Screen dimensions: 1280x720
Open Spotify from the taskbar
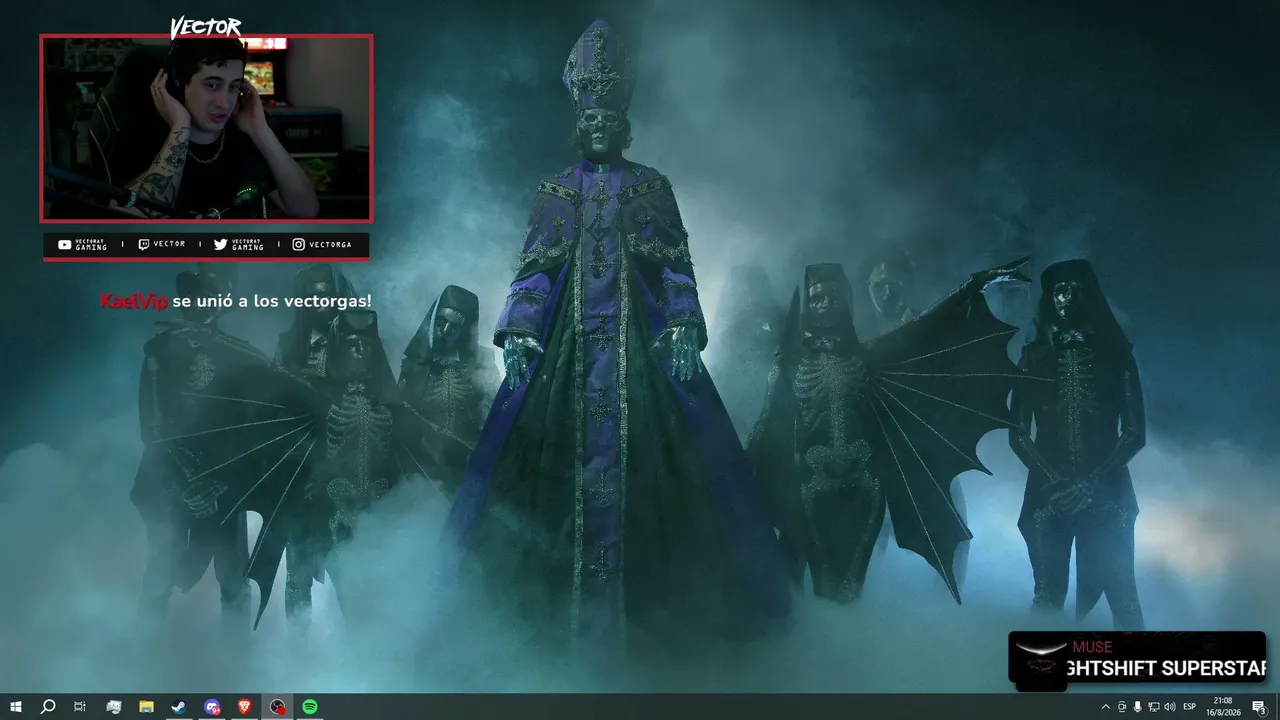(310, 707)
